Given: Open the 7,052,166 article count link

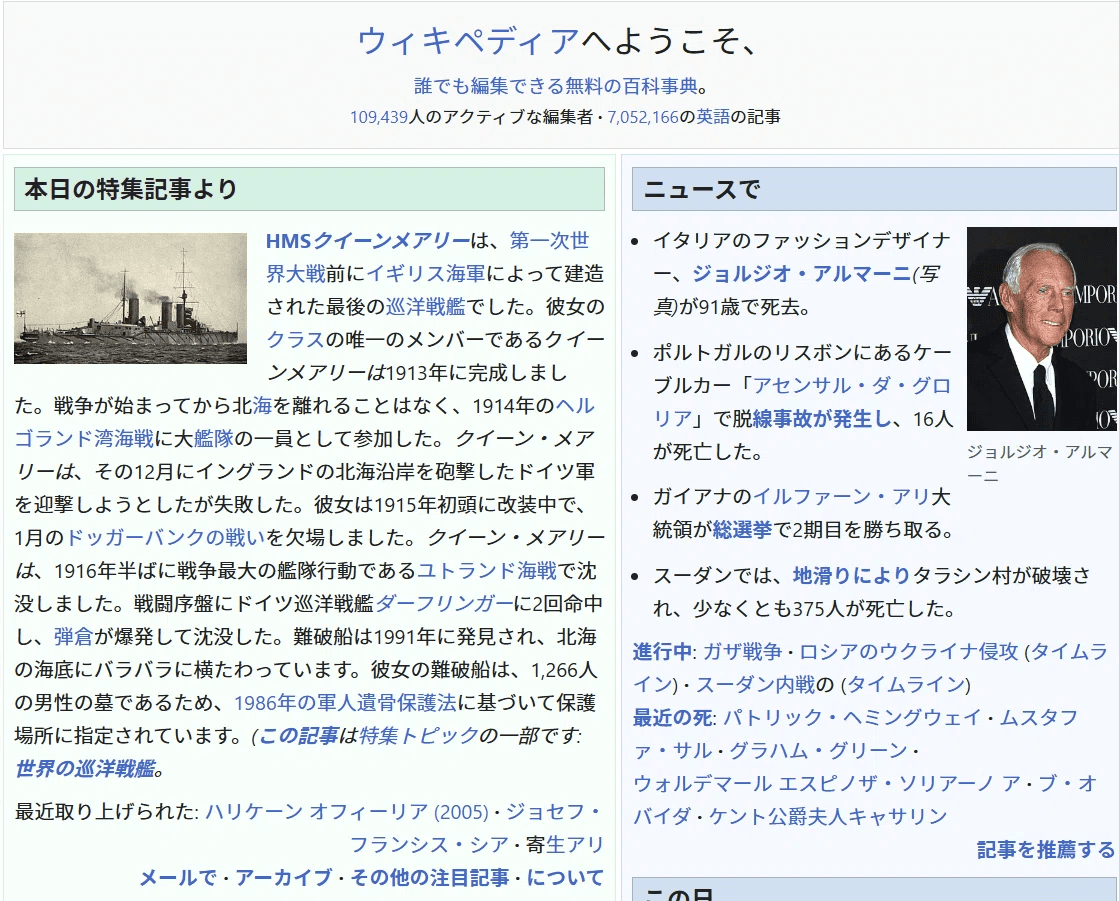Looking at the screenshot, I should tap(642, 117).
